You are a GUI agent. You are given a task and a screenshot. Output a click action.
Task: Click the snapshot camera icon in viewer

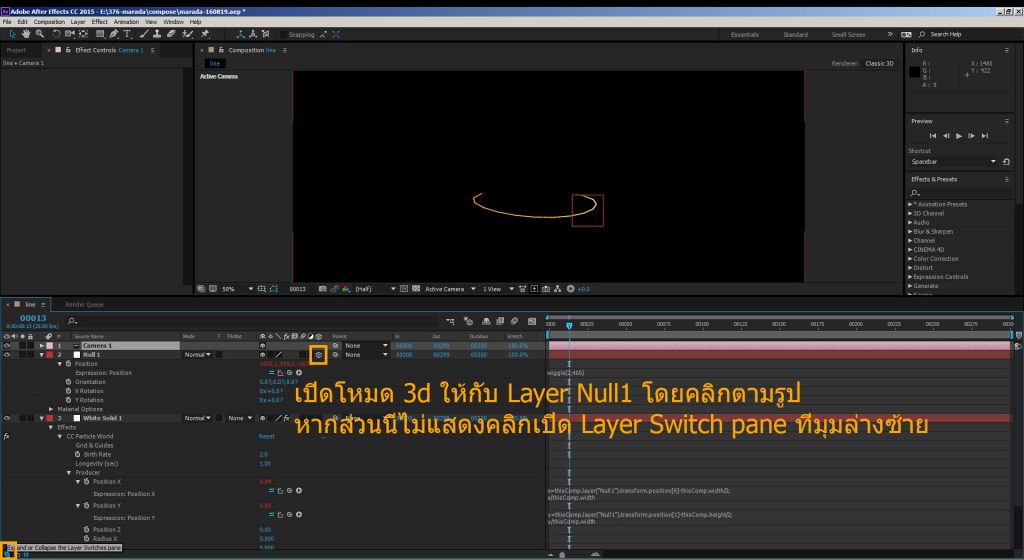pyautogui.click(x=323, y=288)
